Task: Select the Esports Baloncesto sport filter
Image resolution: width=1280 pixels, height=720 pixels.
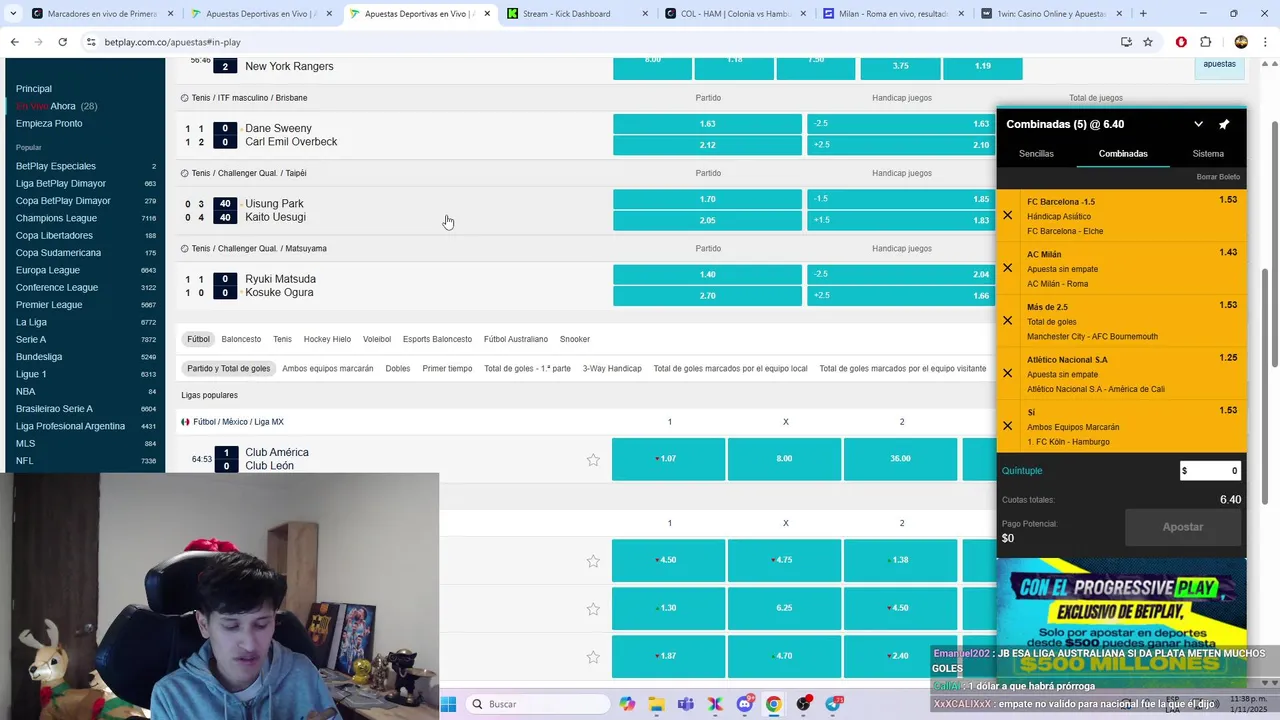Action: [x=437, y=339]
